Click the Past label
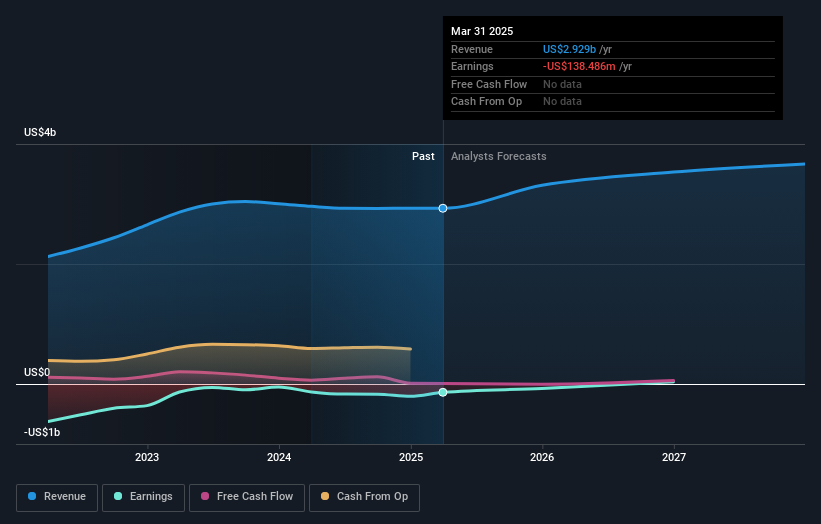 [423, 157]
